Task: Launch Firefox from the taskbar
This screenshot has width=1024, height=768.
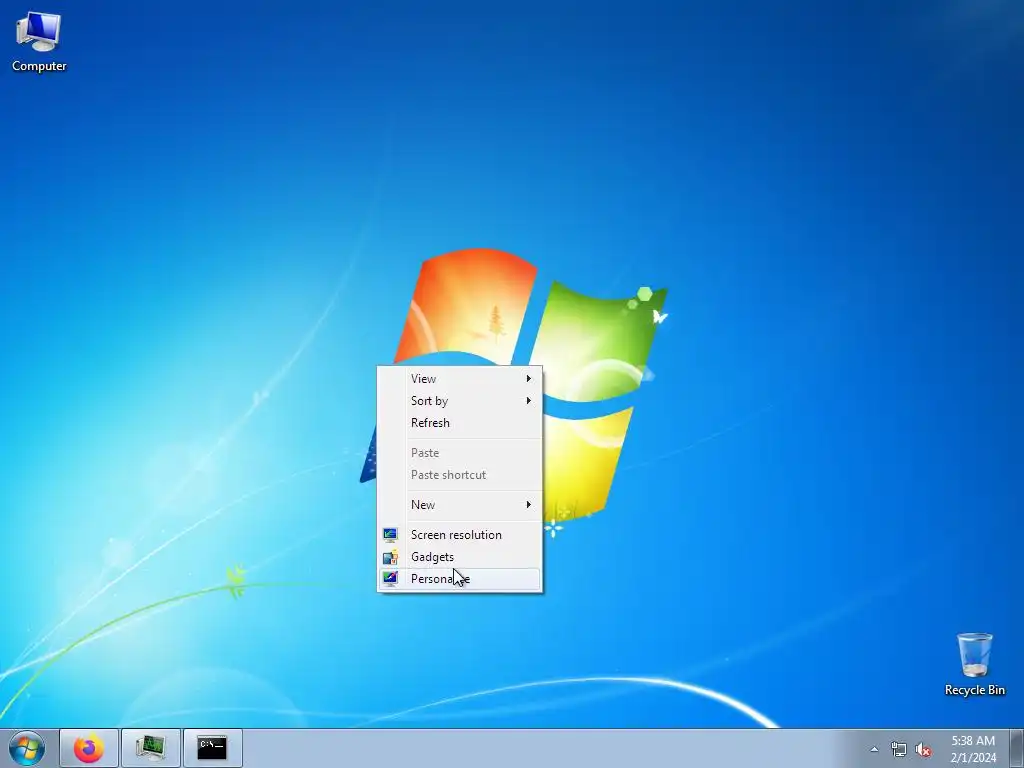Action: 89,748
